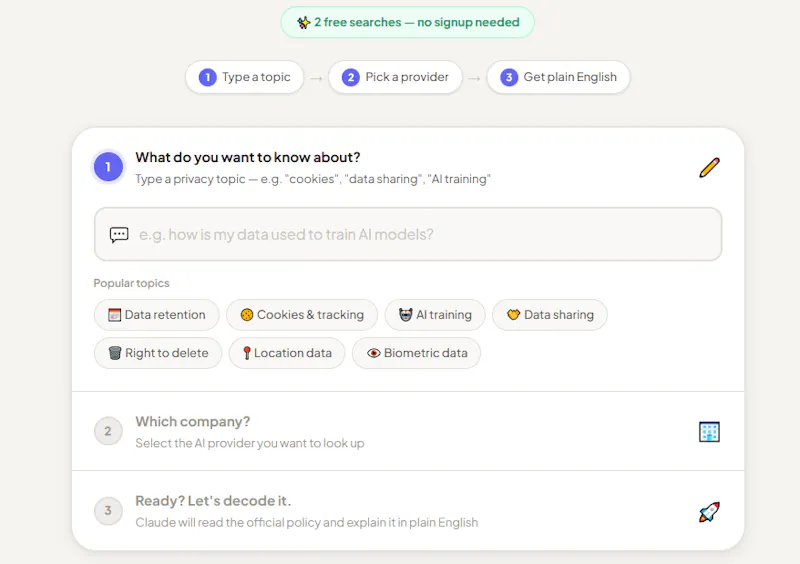The image size is (800, 564).
Task: Click the eye icon on Biometric data chip
Action: (373, 353)
